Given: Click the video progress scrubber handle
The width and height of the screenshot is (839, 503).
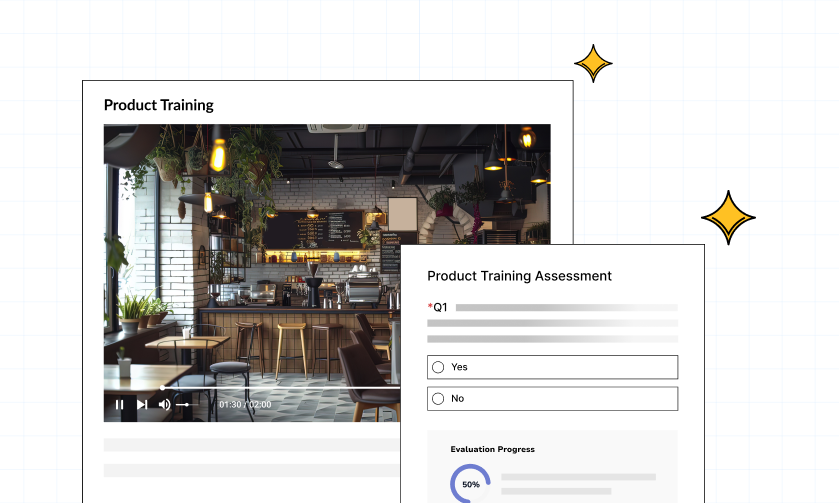Looking at the screenshot, I should [x=163, y=387].
